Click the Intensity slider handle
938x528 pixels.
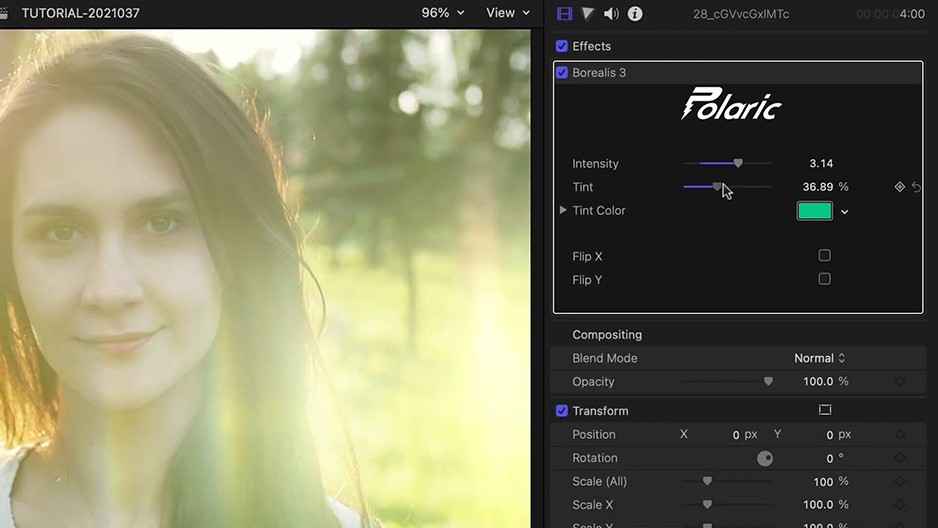pyautogui.click(x=738, y=163)
